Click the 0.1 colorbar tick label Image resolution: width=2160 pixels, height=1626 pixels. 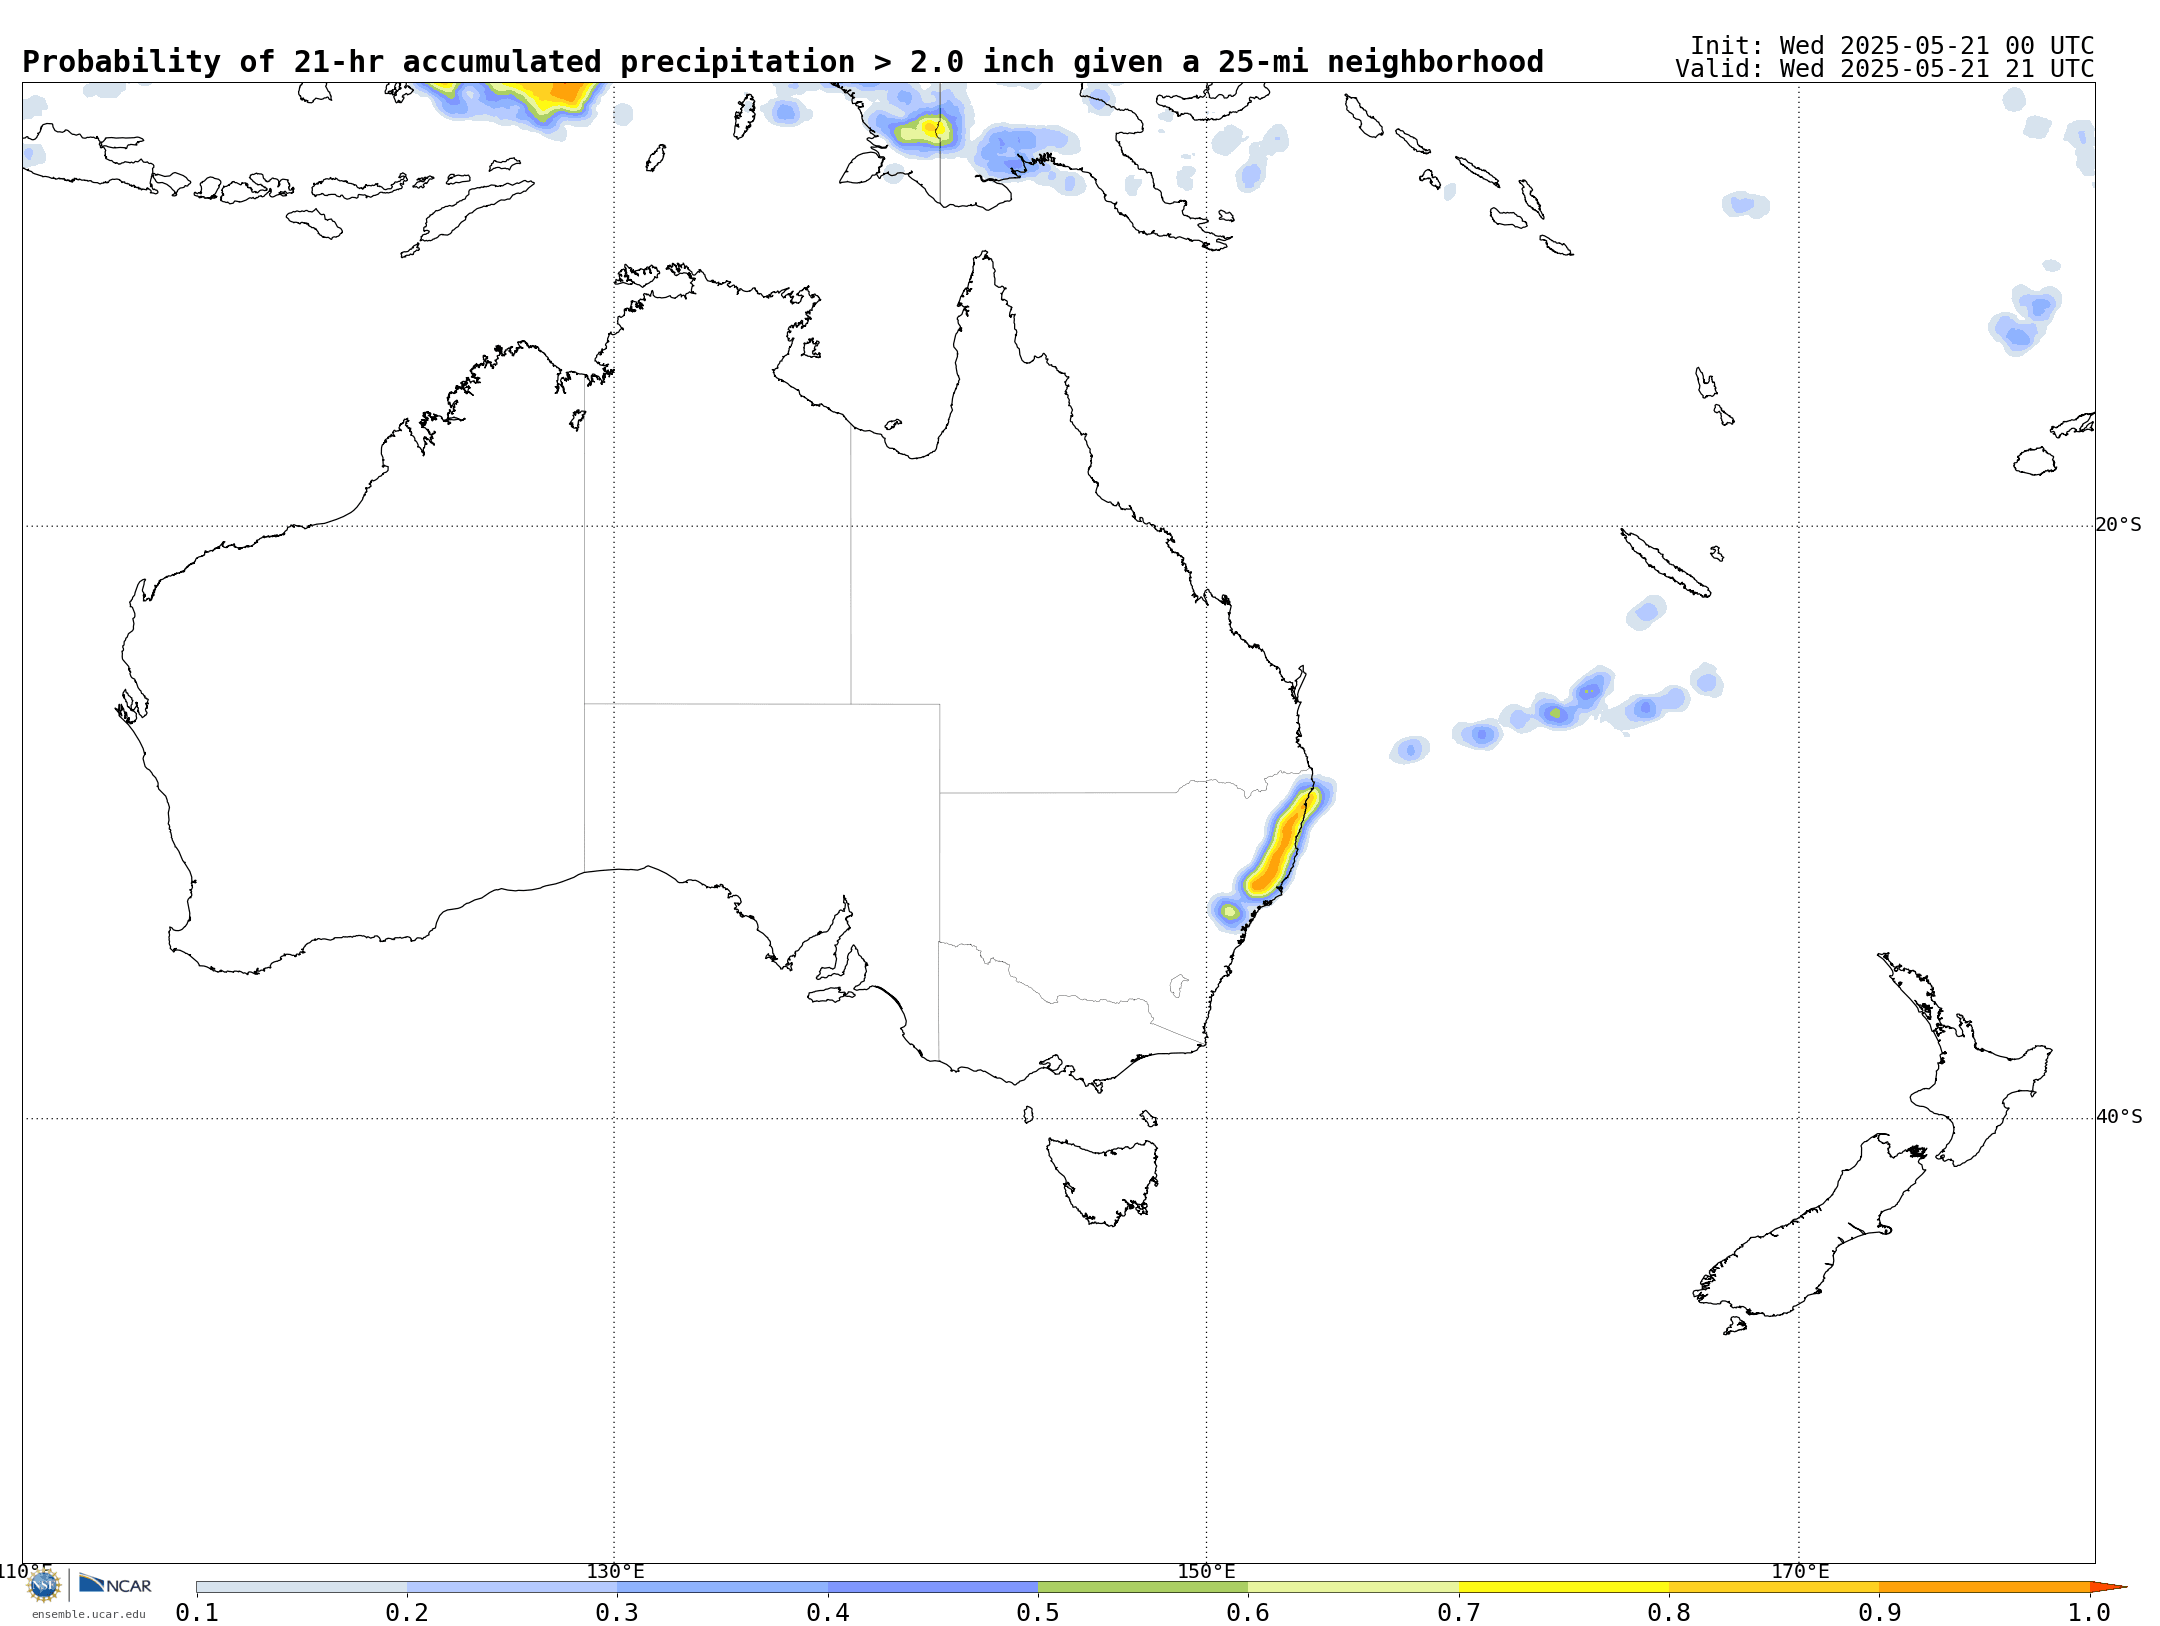tap(197, 1612)
